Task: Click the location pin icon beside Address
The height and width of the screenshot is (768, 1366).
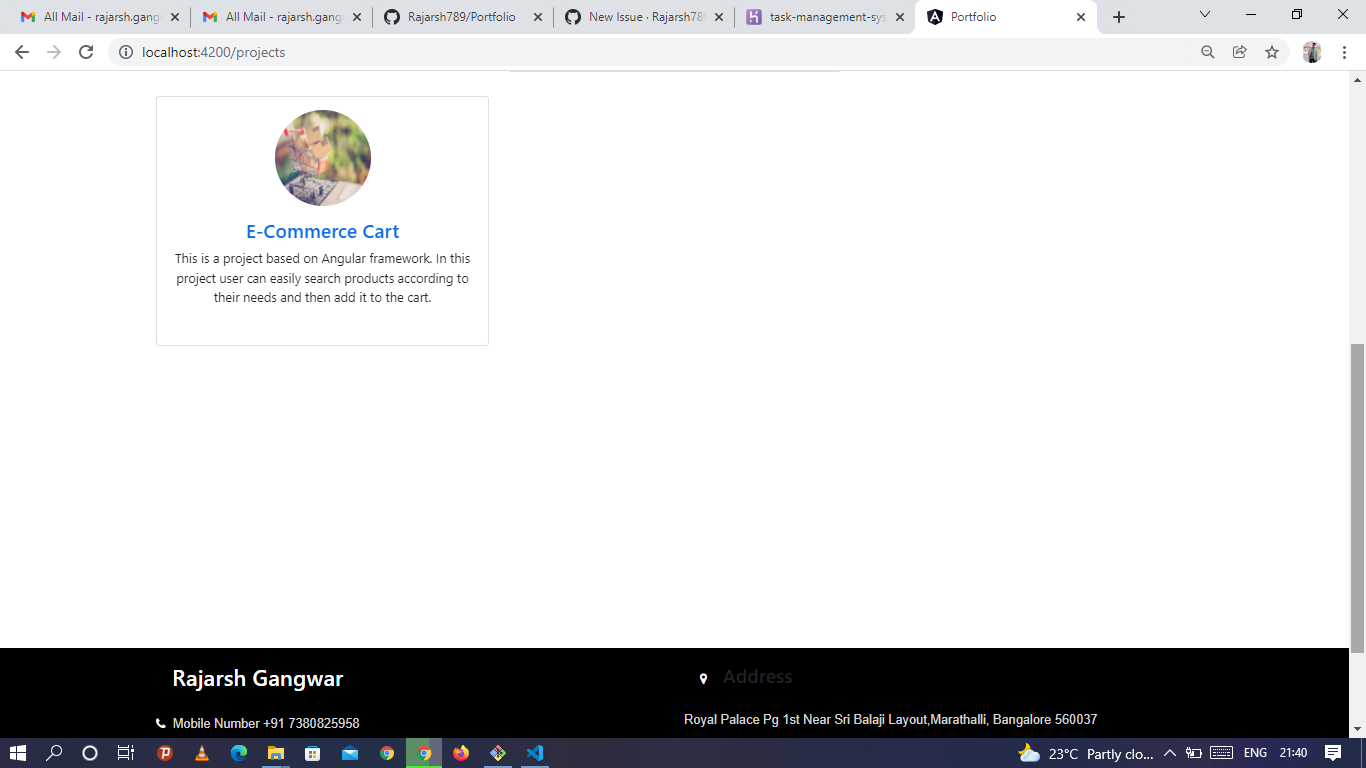Action: coord(703,679)
